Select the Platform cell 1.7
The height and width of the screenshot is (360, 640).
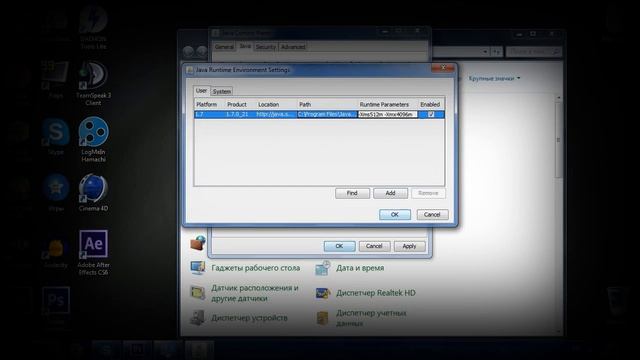pos(209,114)
